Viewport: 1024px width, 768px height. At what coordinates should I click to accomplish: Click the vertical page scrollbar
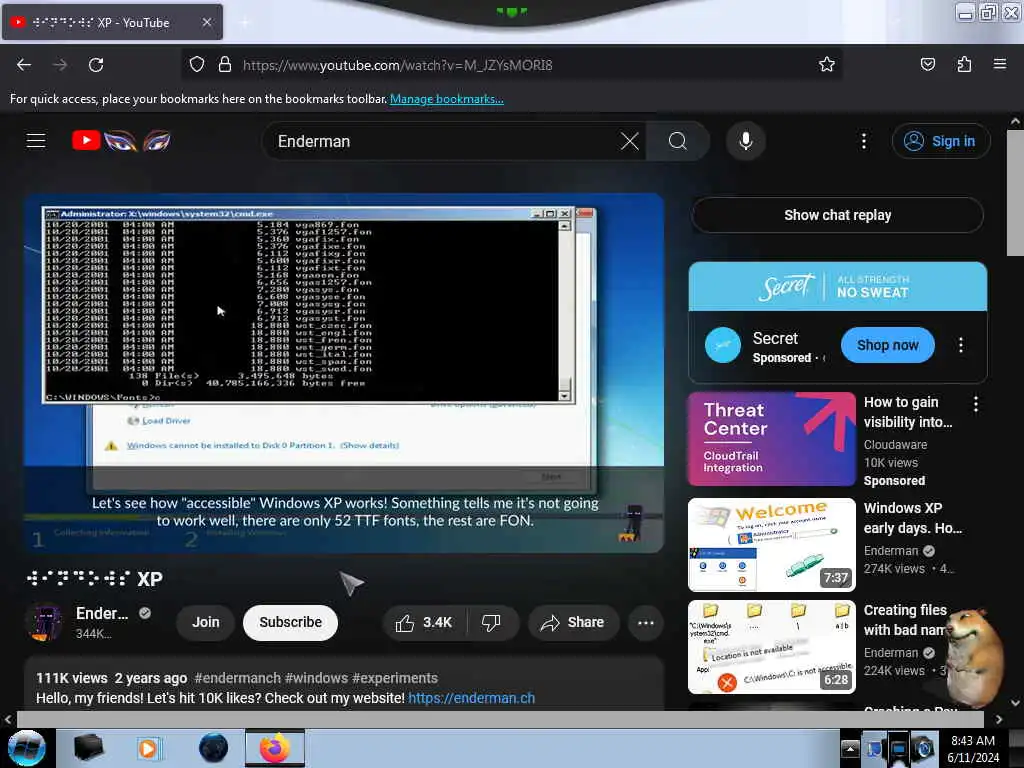click(1015, 193)
